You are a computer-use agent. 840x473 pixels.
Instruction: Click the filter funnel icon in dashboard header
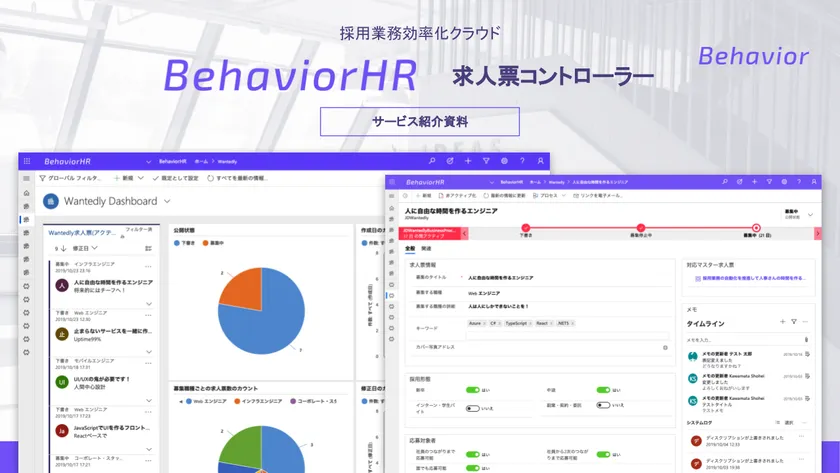(486, 161)
